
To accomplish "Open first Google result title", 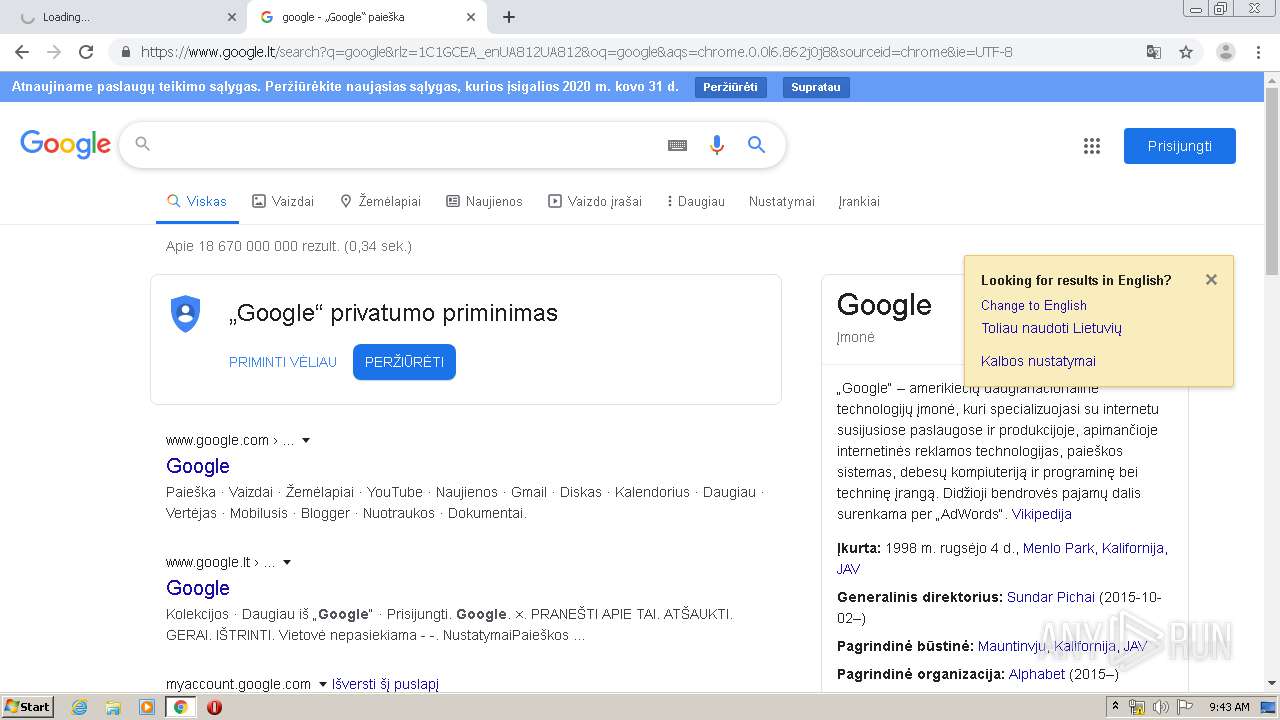I will (x=198, y=466).
